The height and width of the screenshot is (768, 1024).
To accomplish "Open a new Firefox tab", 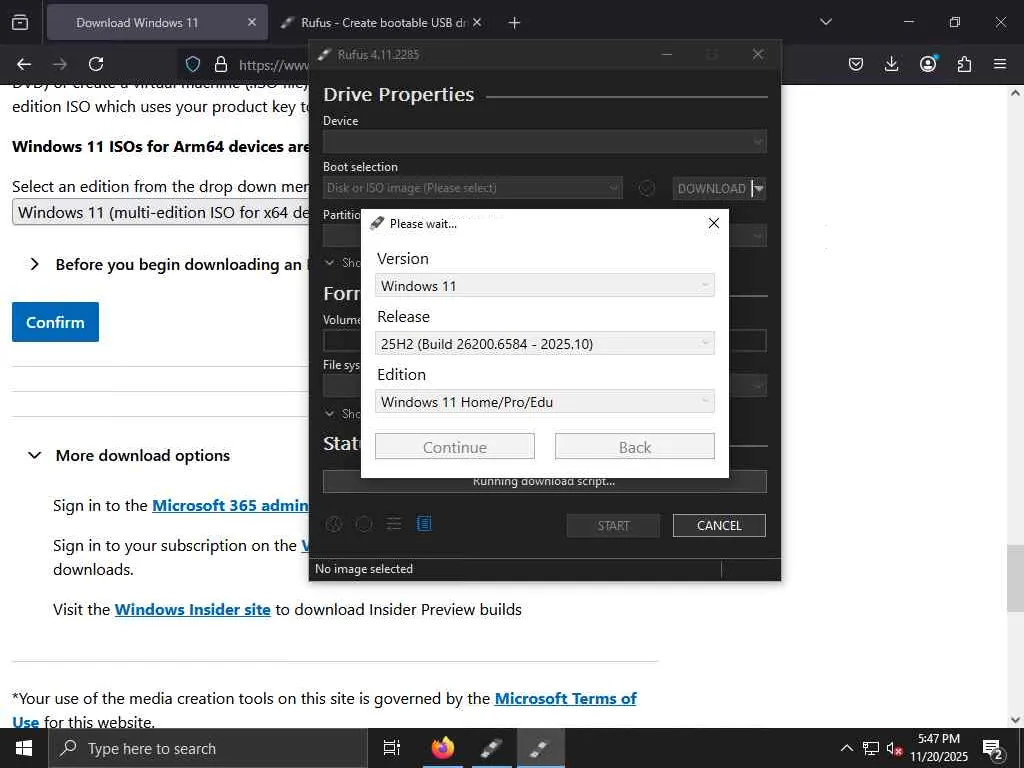I will click(x=515, y=23).
